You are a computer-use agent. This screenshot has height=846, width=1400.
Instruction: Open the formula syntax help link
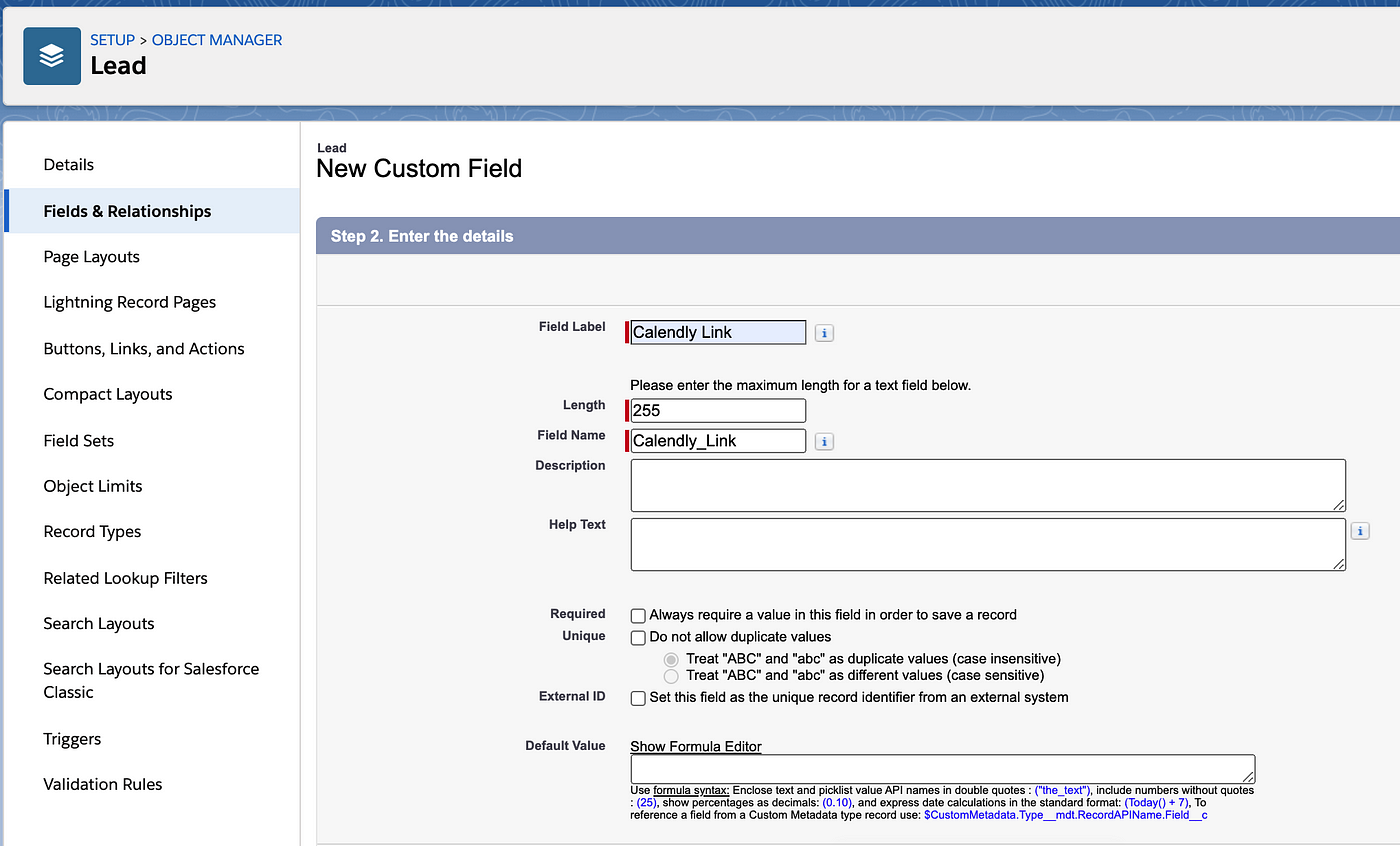(x=691, y=790)
